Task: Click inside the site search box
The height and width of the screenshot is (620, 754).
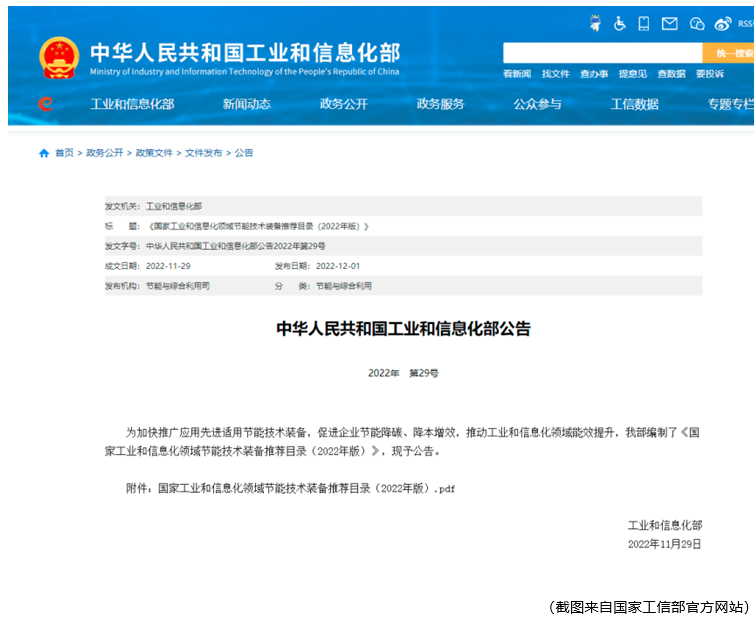Action: 602,53
